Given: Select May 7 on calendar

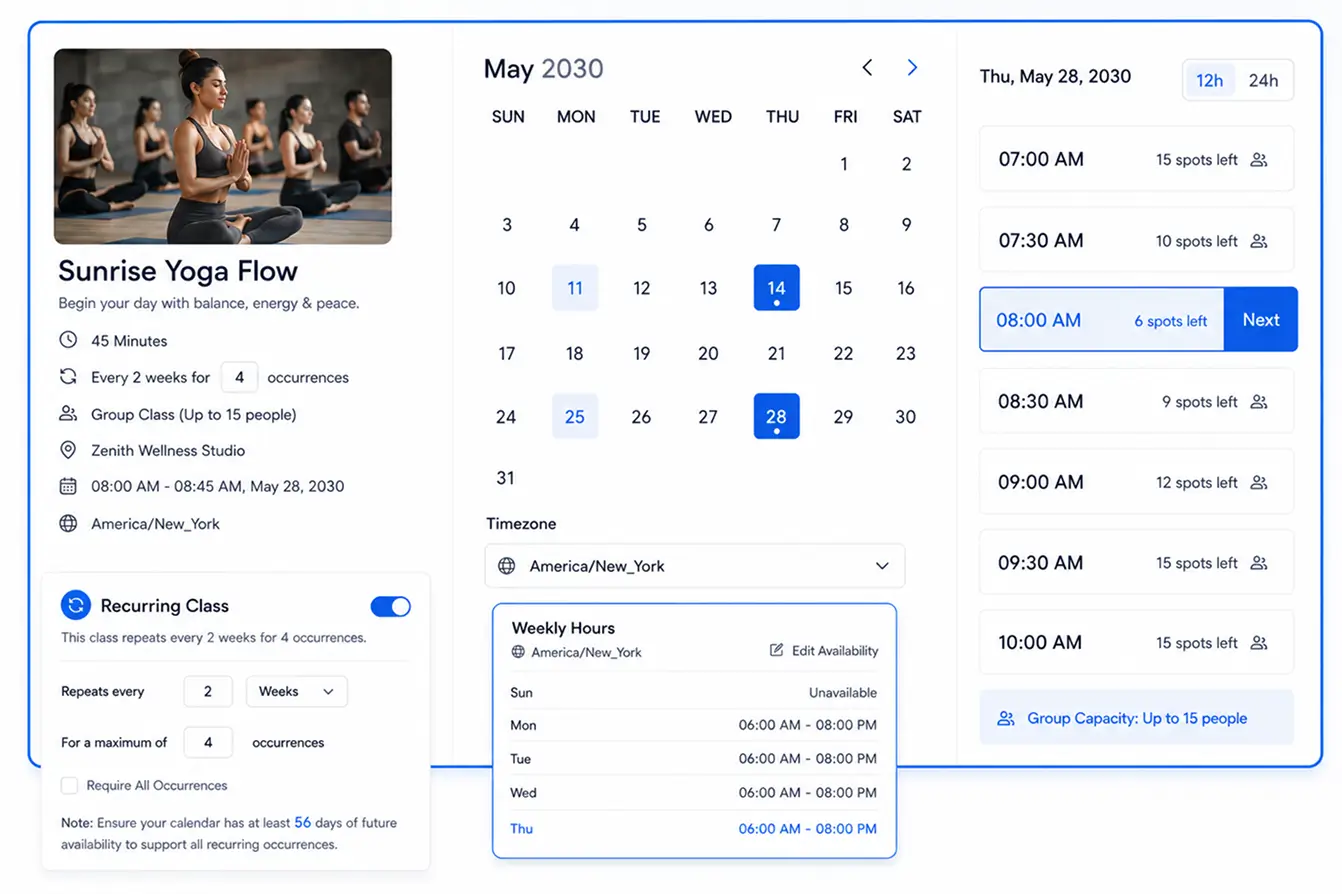Looking at the screenshot, I should [x=776, y=225].
